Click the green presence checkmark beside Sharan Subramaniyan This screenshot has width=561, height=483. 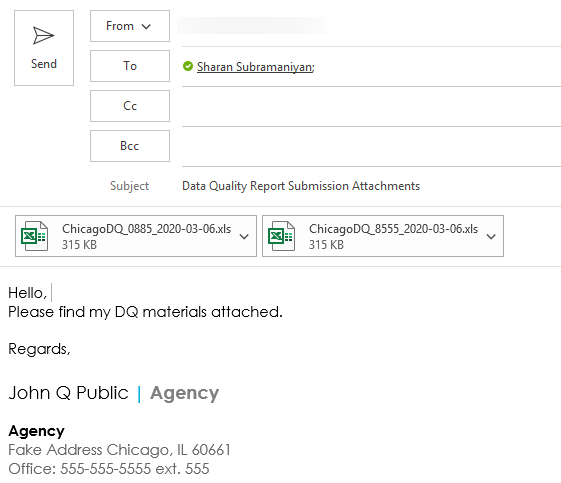point(188,66)
